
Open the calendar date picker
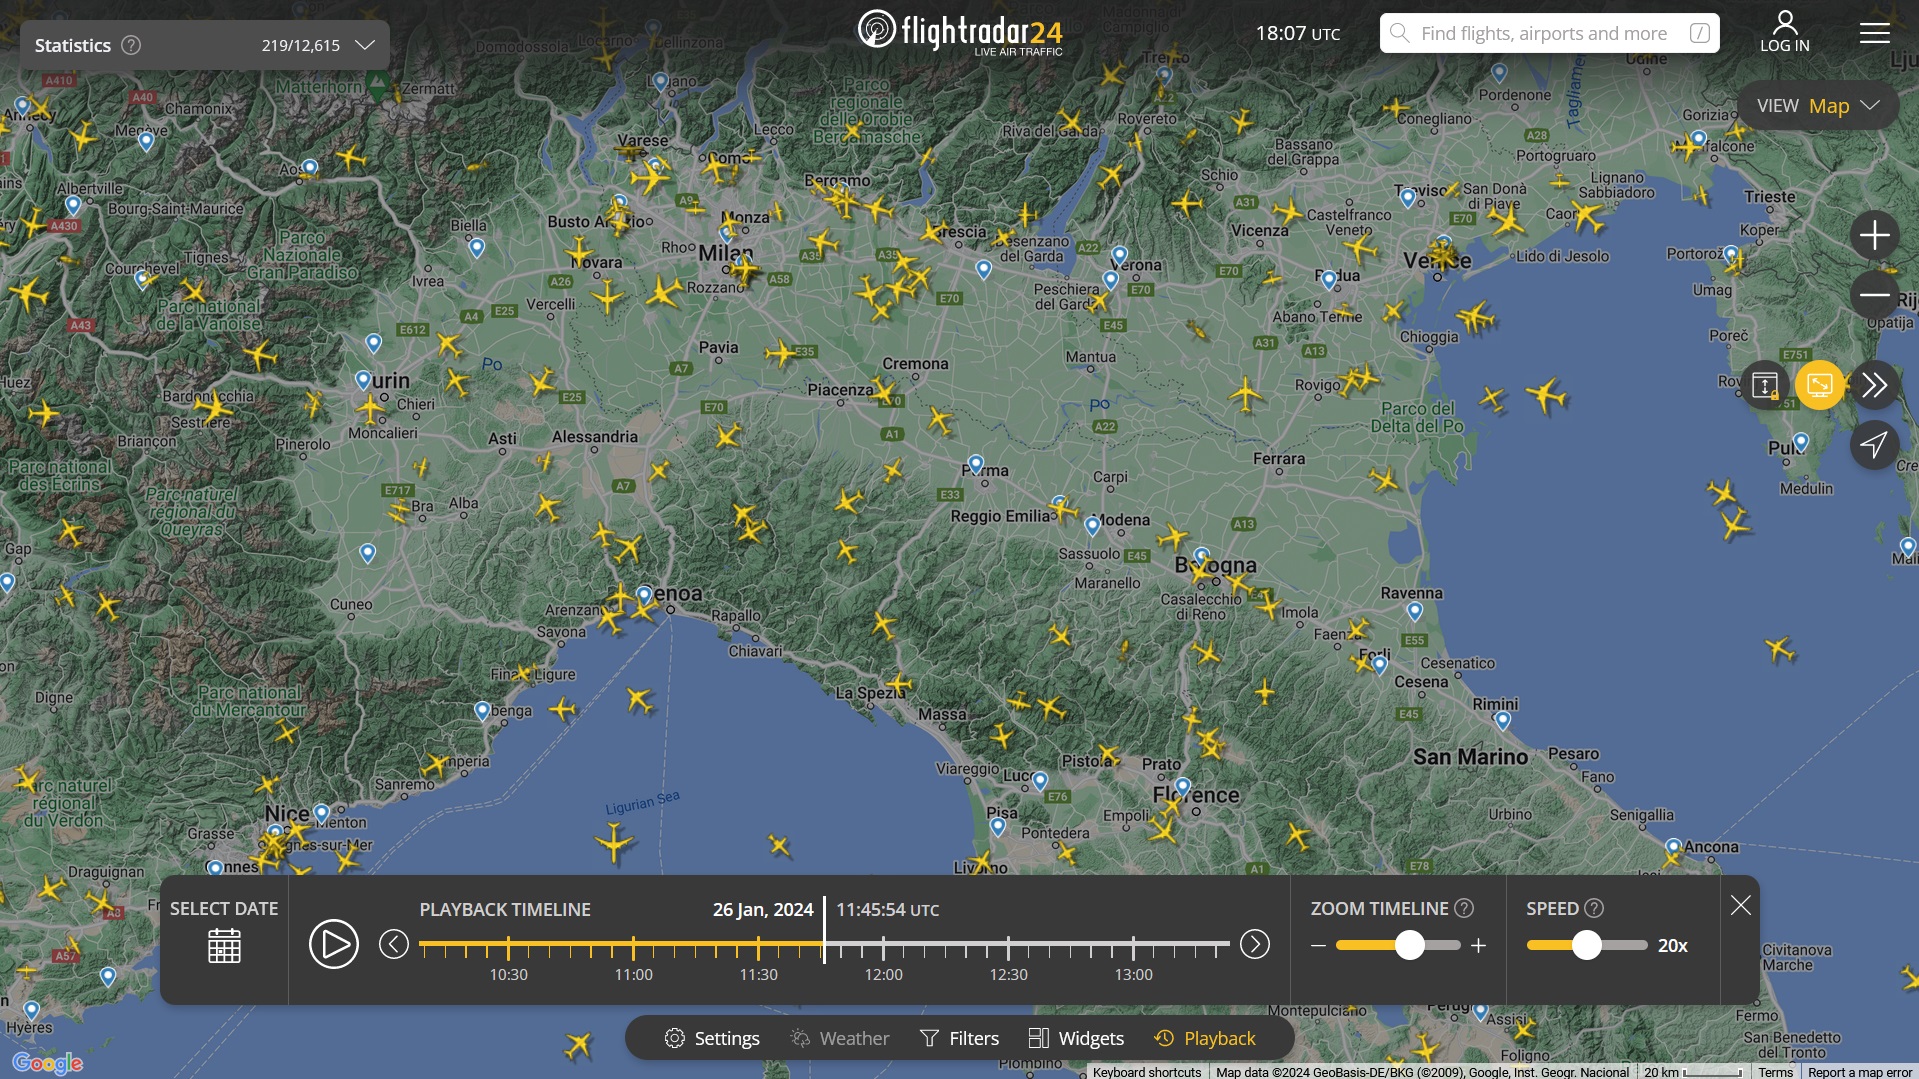(x=224, y=945)
